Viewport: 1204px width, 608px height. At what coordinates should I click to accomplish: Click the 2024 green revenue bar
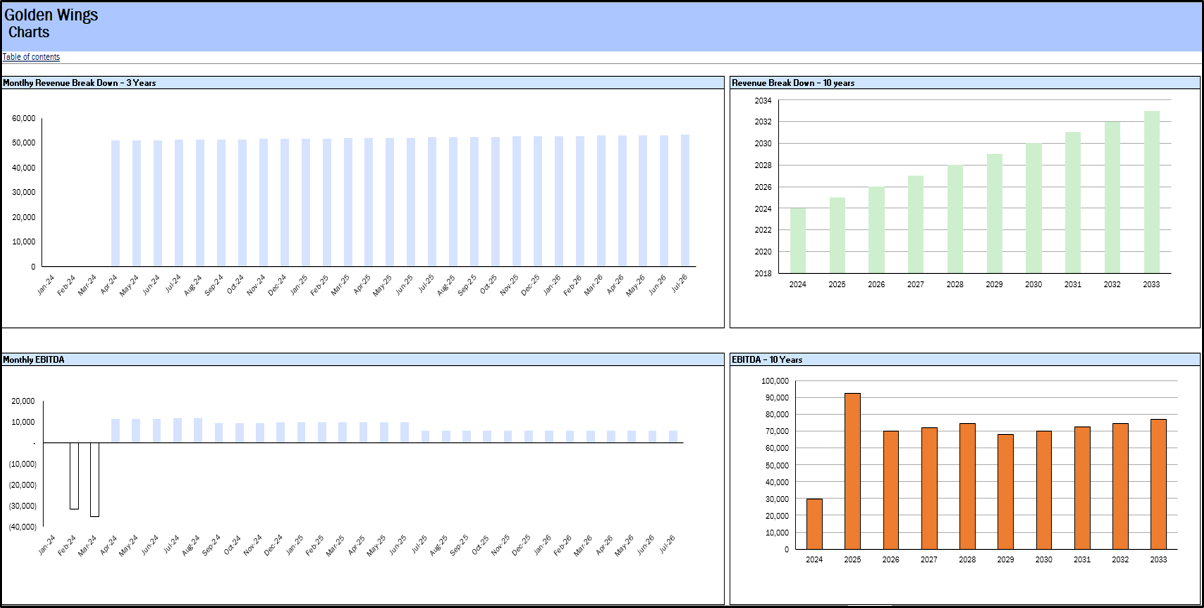(798, 240)
